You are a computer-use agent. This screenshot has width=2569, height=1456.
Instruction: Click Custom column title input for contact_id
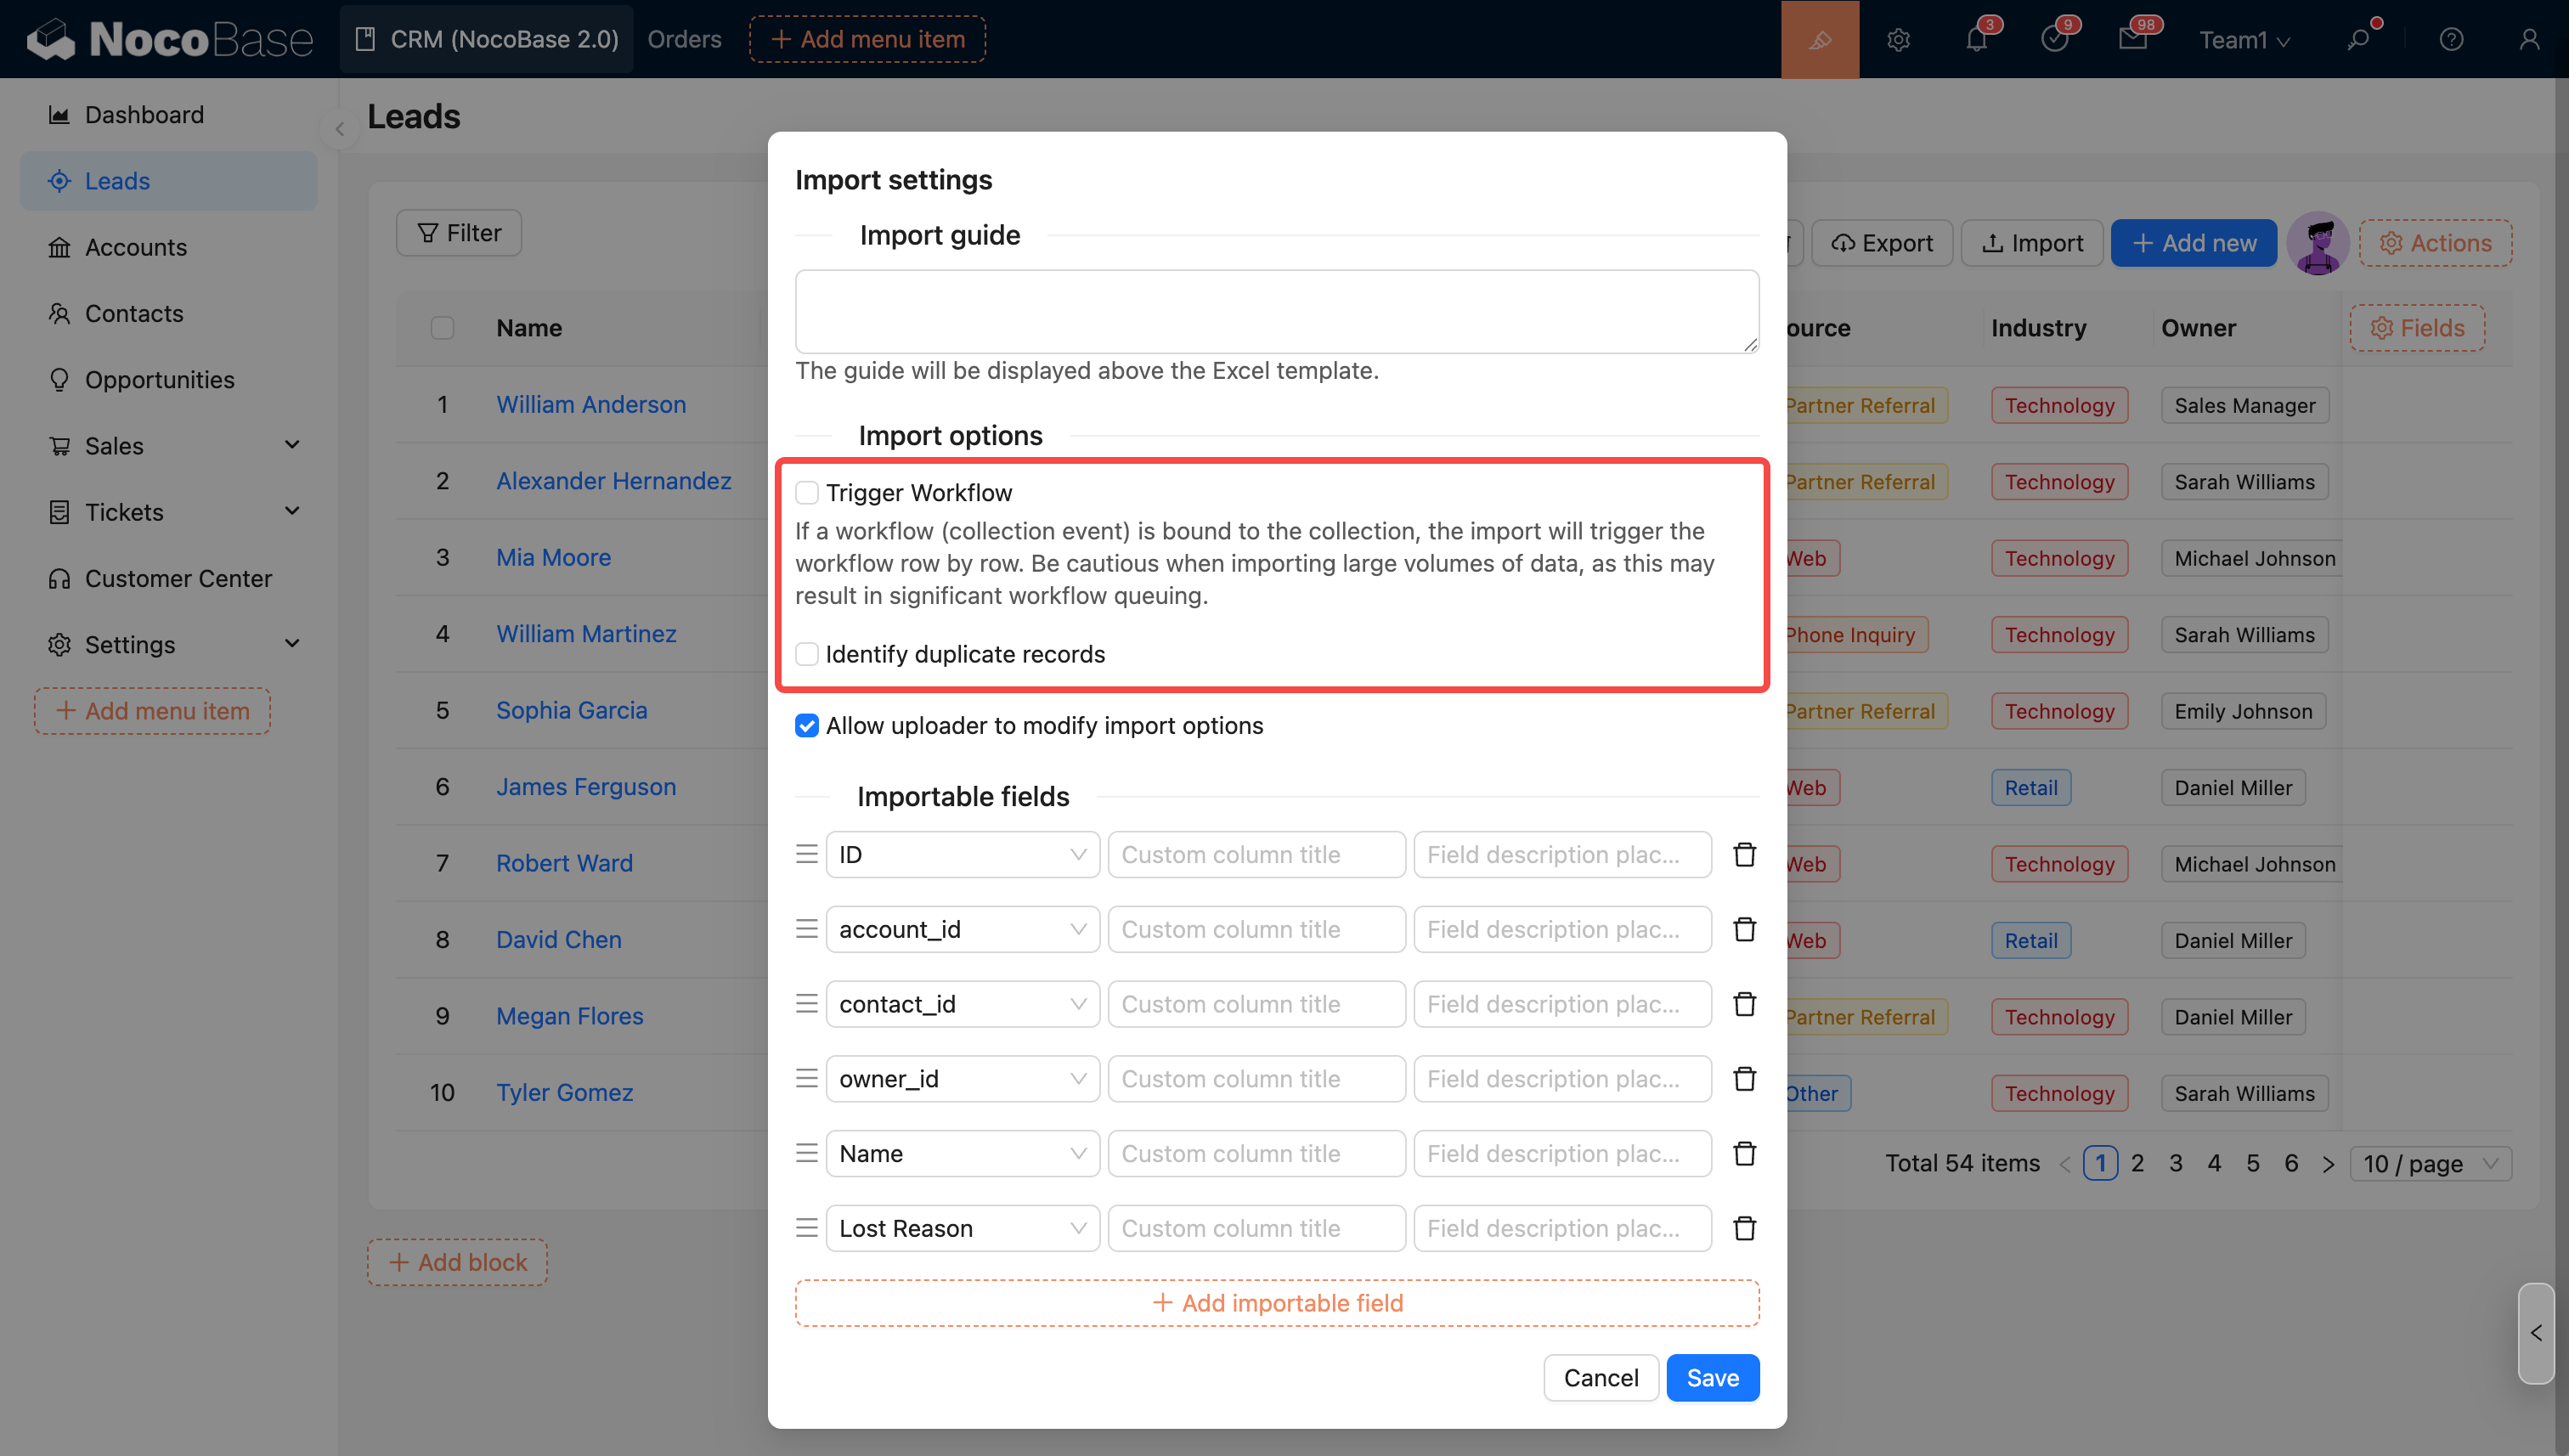(1256, 1004)
